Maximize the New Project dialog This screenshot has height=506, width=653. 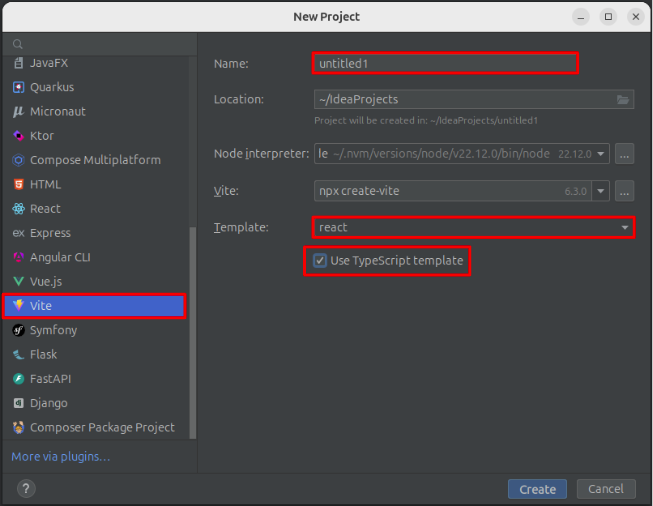click(x=608, y=17)
